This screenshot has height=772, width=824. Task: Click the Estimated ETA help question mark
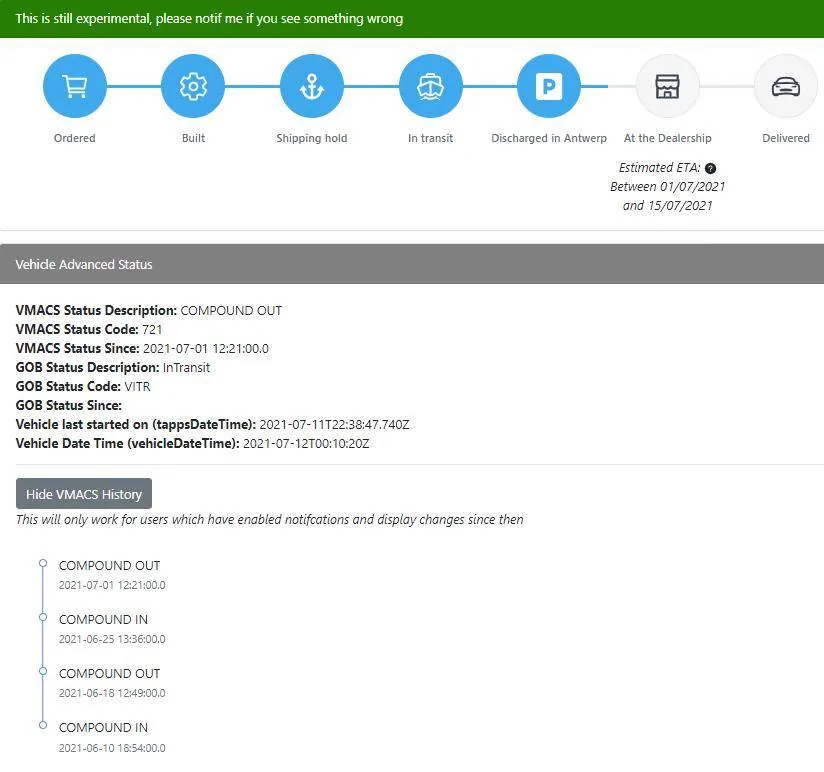710,168
